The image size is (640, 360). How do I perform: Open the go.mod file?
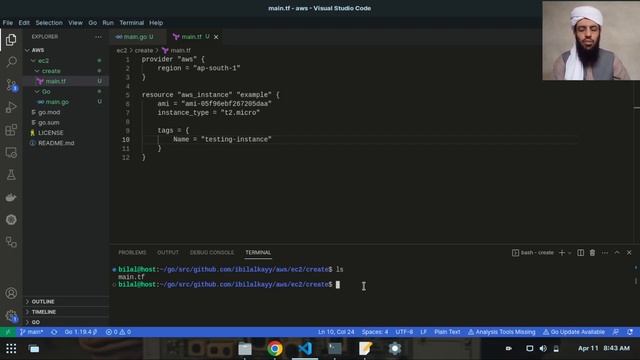(65, 112)
